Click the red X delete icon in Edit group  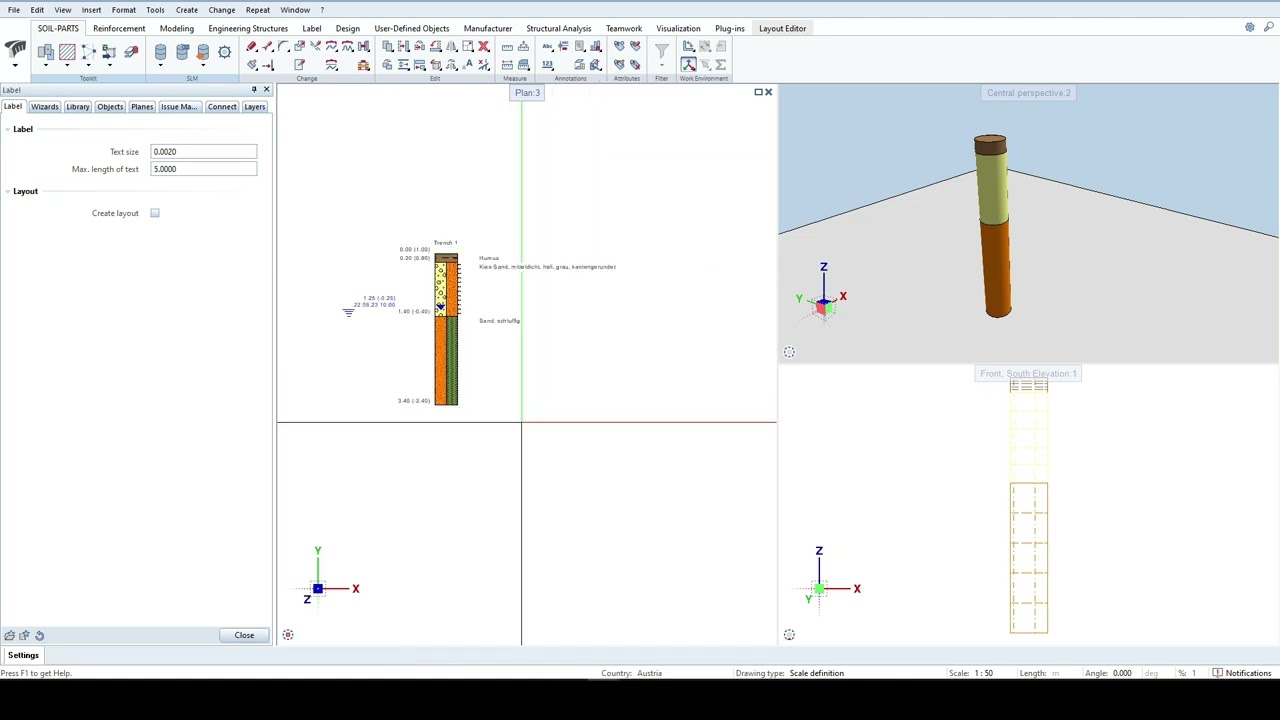[x=483, y=46]
